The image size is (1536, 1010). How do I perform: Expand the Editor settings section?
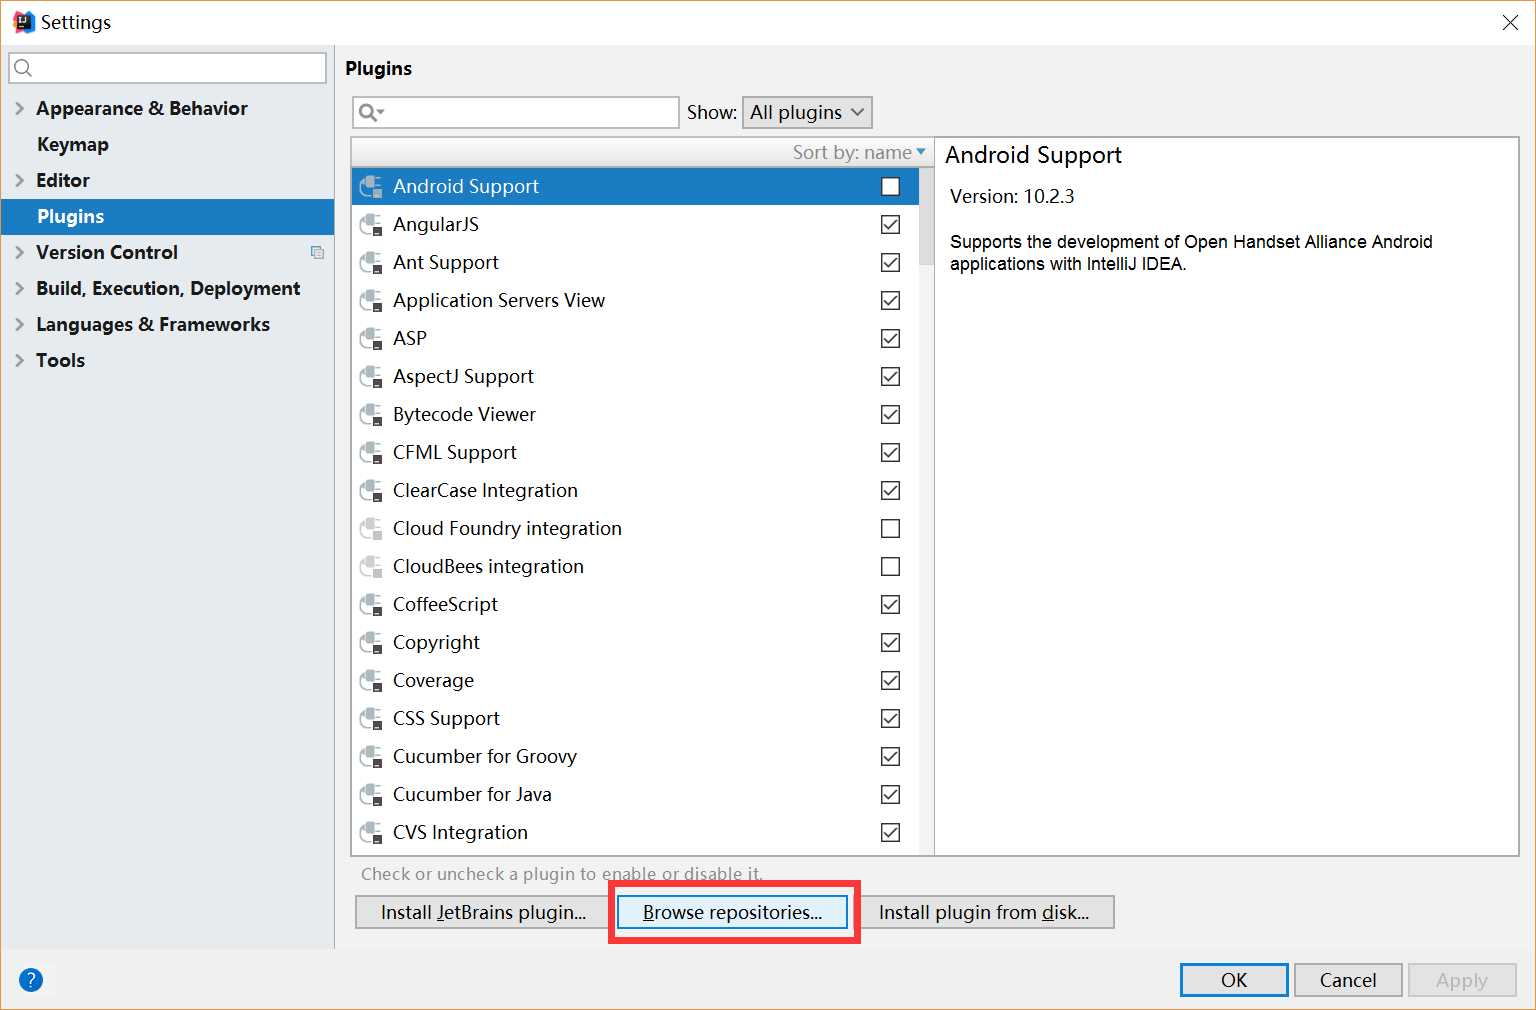pos(19,180)
